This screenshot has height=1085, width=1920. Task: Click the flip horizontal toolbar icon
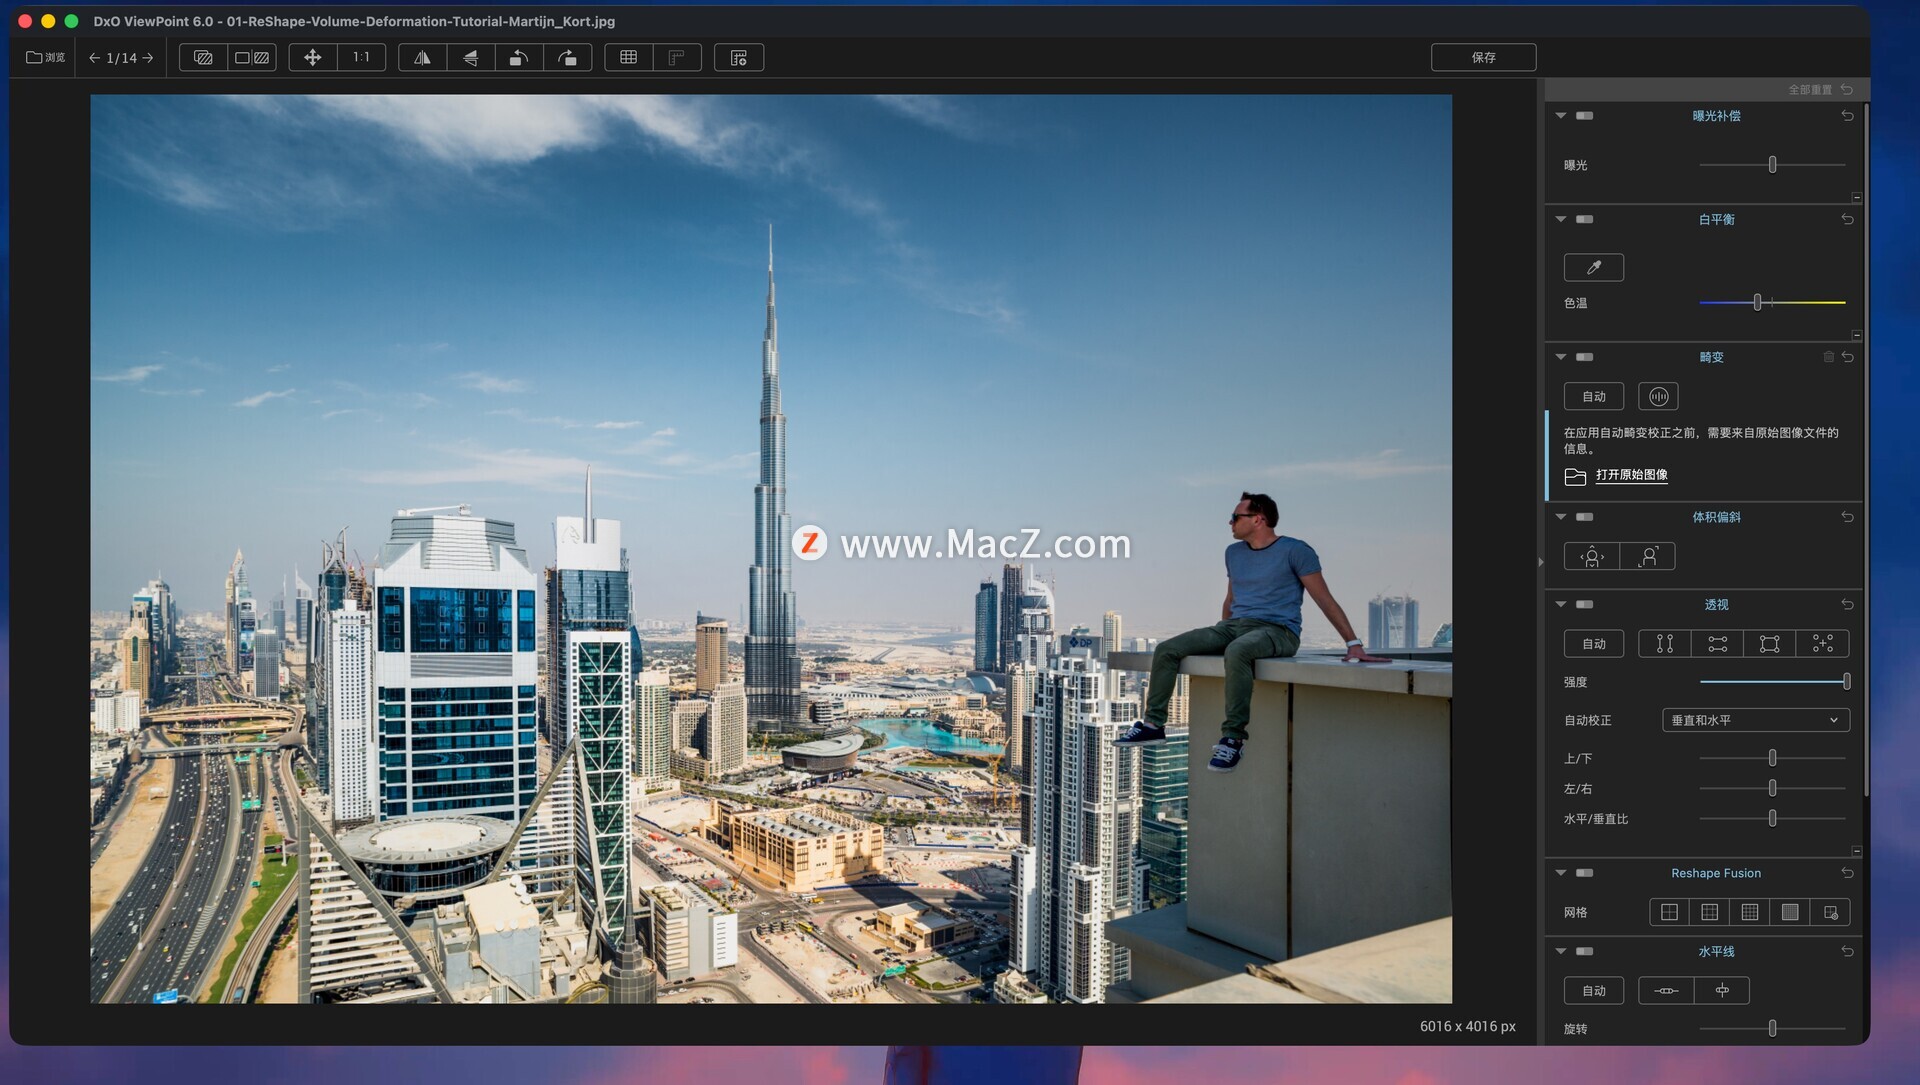tap(422, 58)
